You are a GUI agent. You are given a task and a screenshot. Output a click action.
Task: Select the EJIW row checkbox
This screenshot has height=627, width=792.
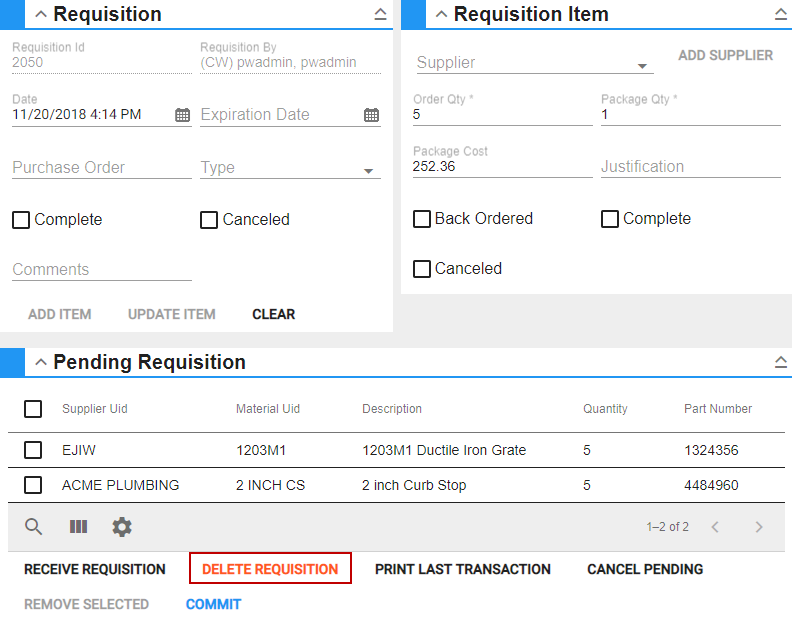coord(33,451)
